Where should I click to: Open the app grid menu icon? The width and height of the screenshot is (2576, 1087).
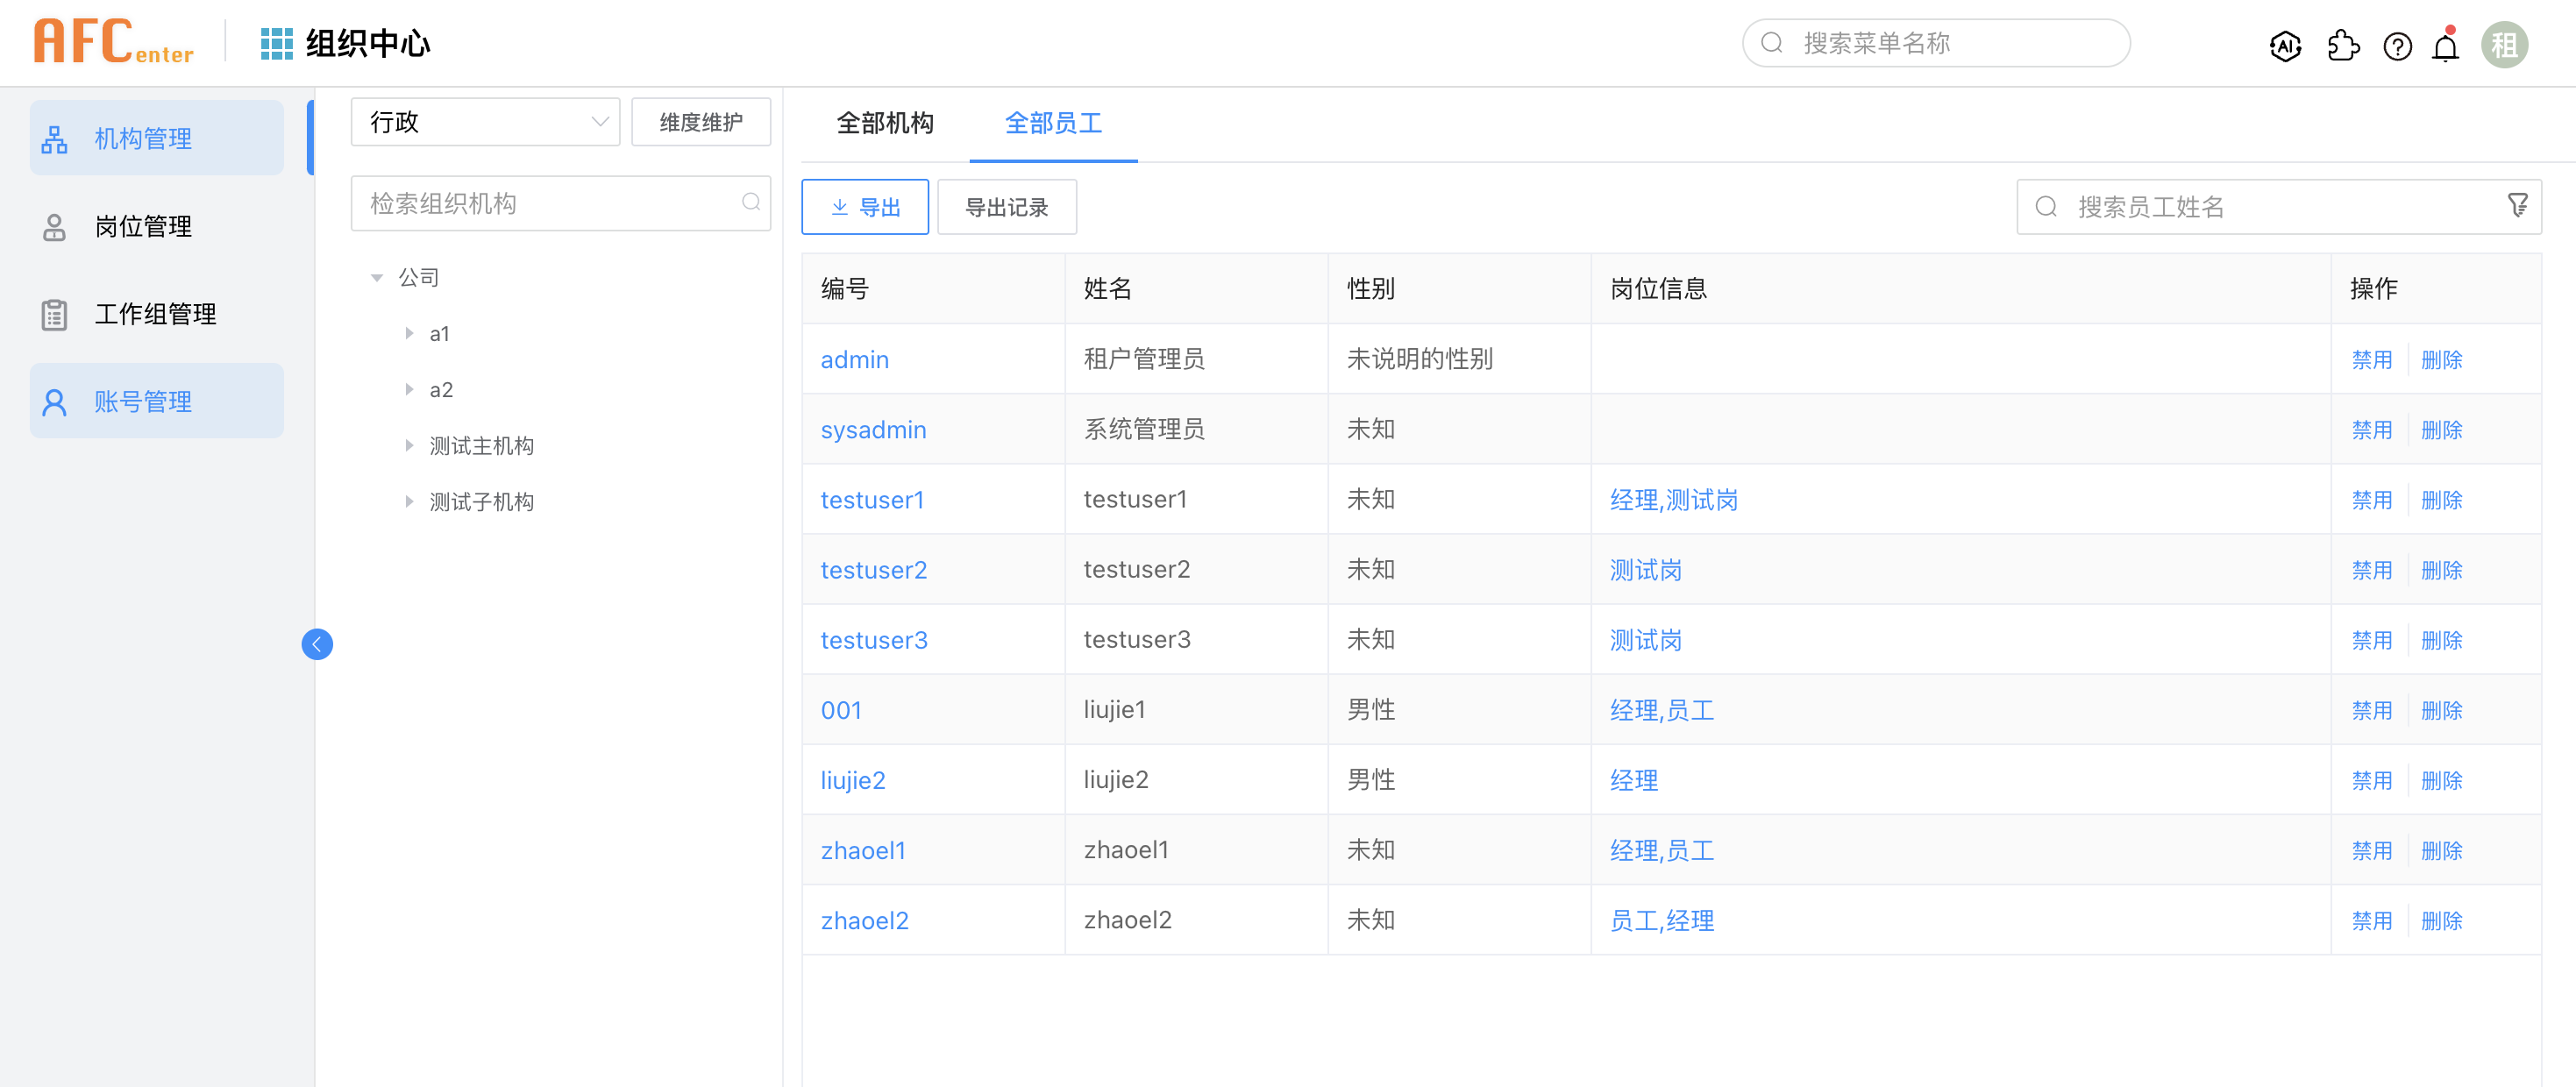[276, 43]
